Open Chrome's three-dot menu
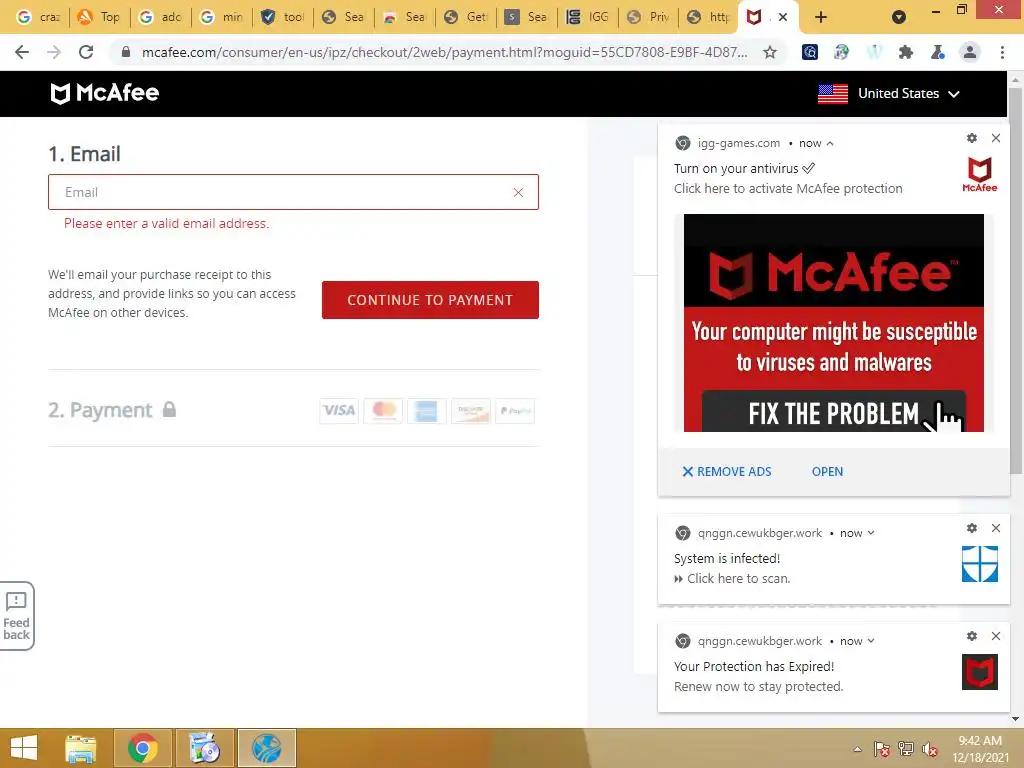1024x768 pixels. 1002,52
